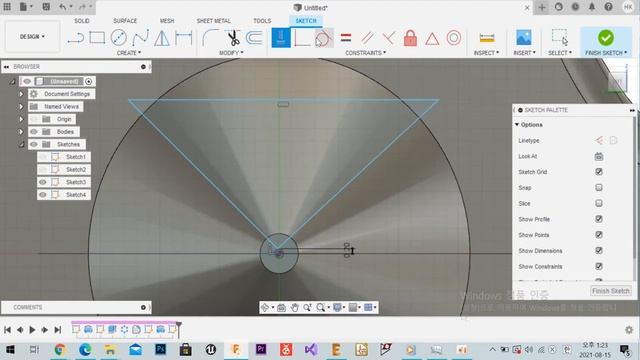Apply the Parallel constraint
640x360 pixels.
[367, 38]
